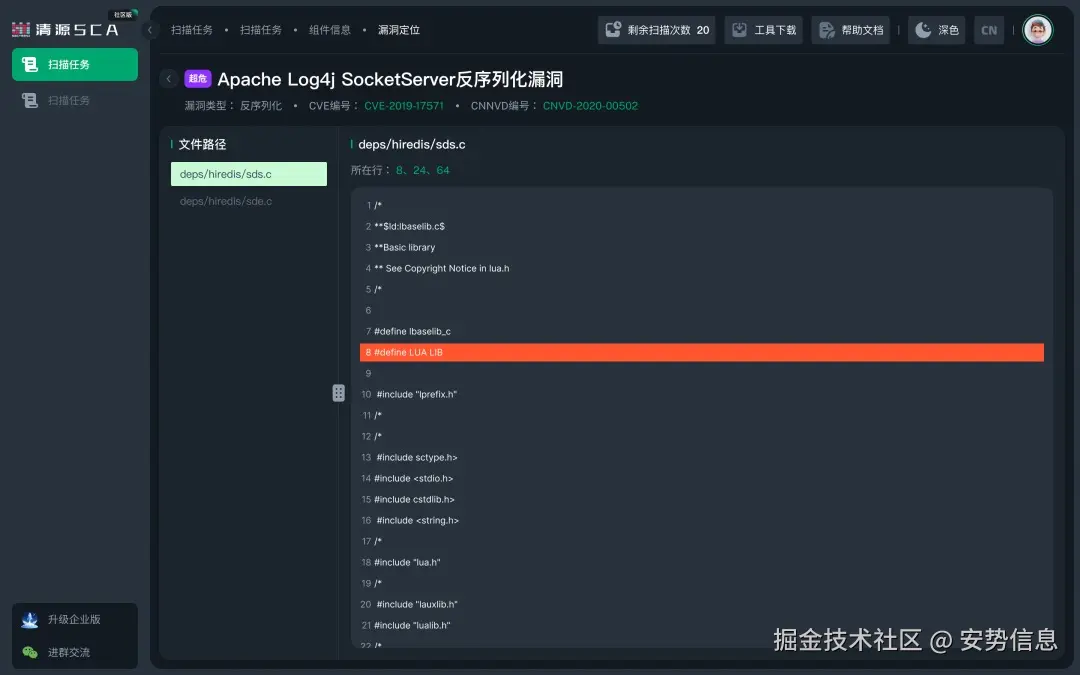1080x675 pixels.
Task: Click highlighted line #define LUA LIB
Action: coord(702,353)
